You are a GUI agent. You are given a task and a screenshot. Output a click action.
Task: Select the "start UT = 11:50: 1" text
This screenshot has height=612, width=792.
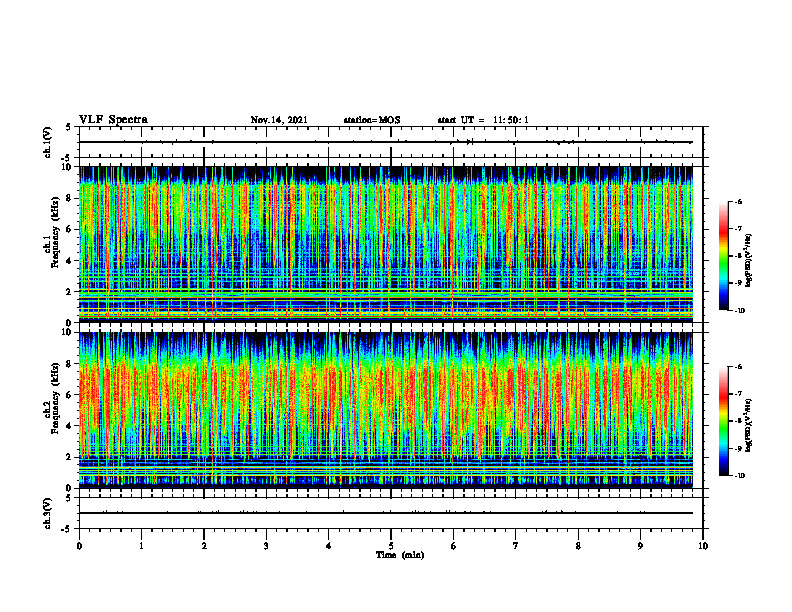(x=483, y=120)
